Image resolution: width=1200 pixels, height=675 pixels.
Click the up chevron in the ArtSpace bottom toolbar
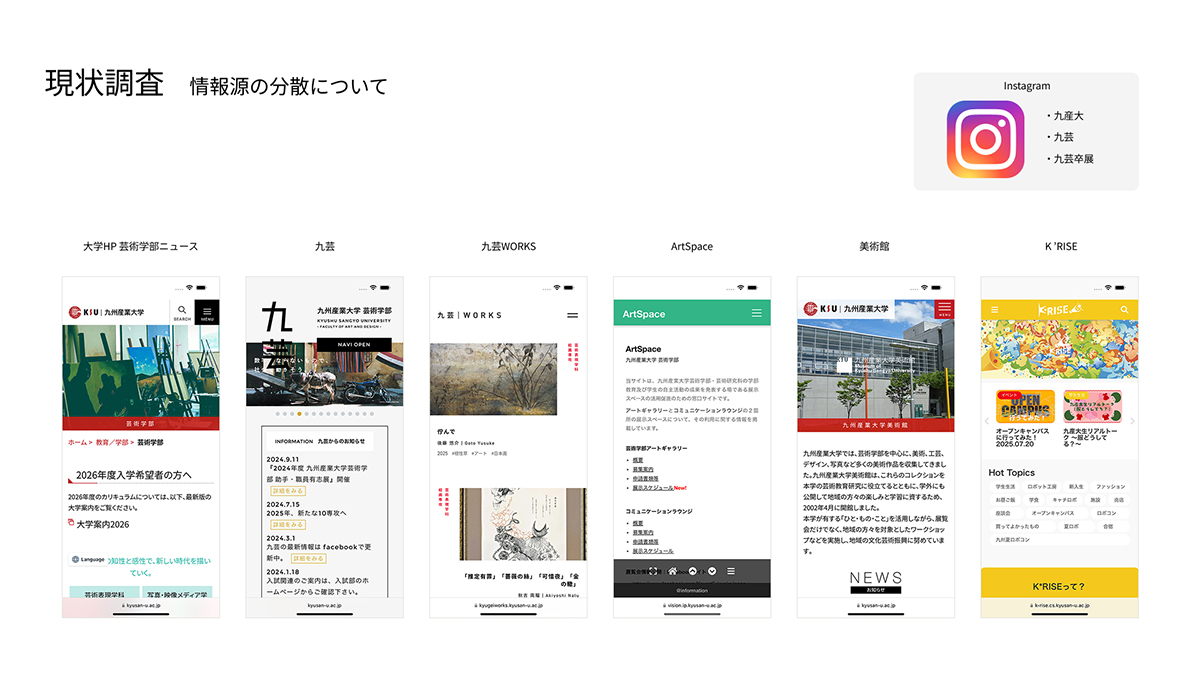[x=693, y=571]
